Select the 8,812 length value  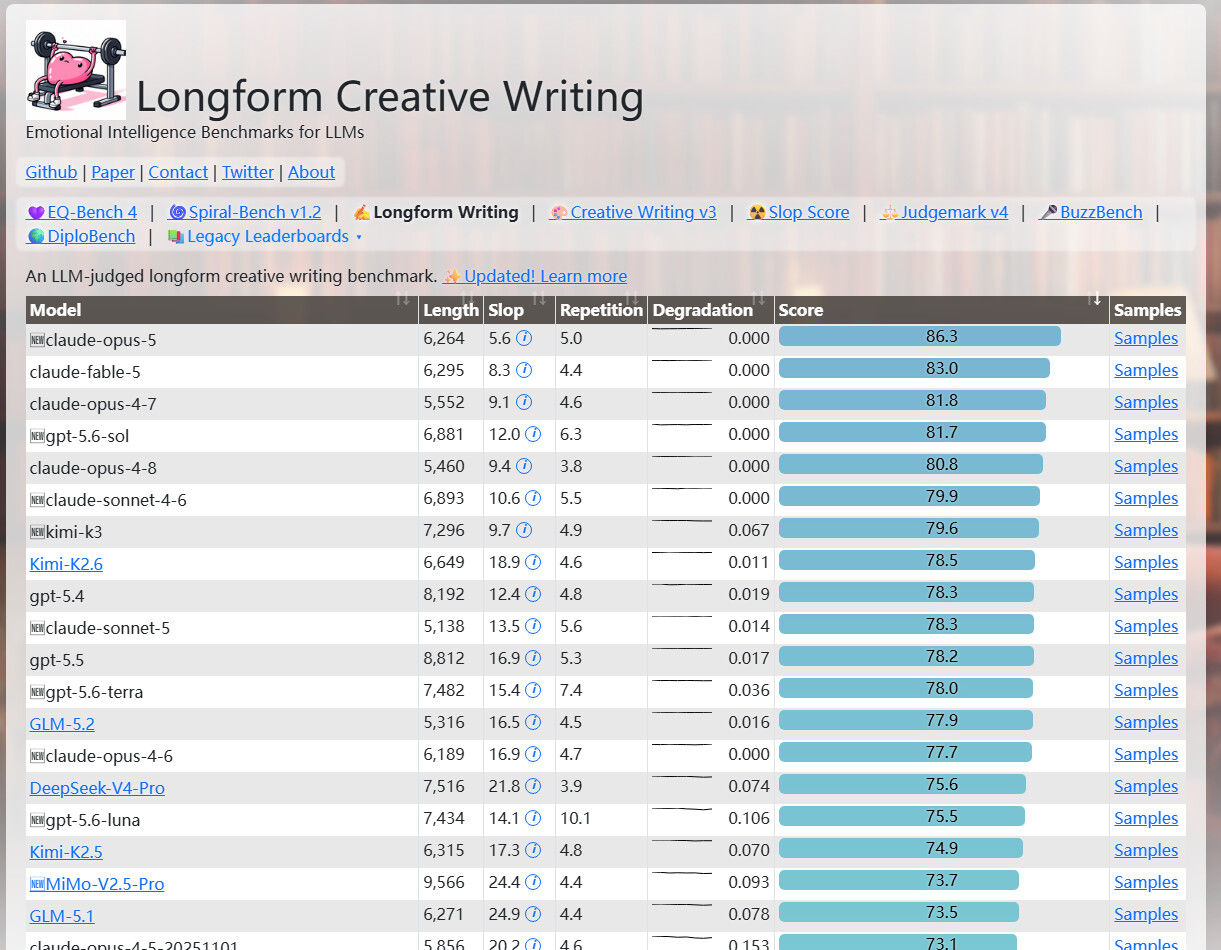[444, 658]
